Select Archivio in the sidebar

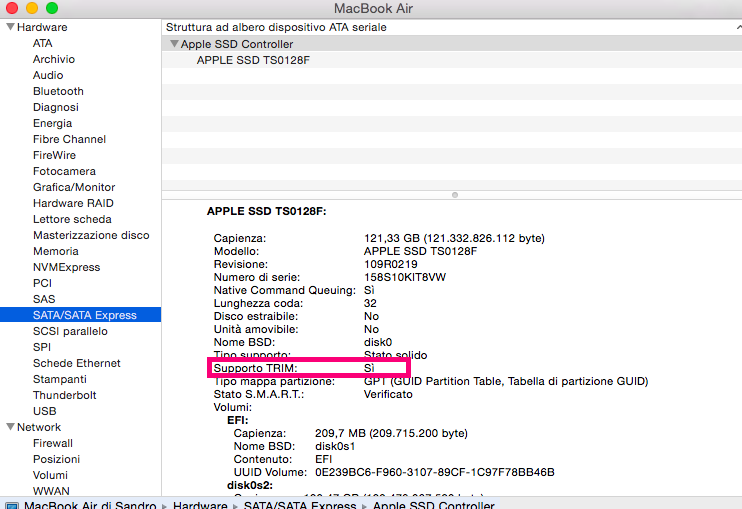click(54, 59)
